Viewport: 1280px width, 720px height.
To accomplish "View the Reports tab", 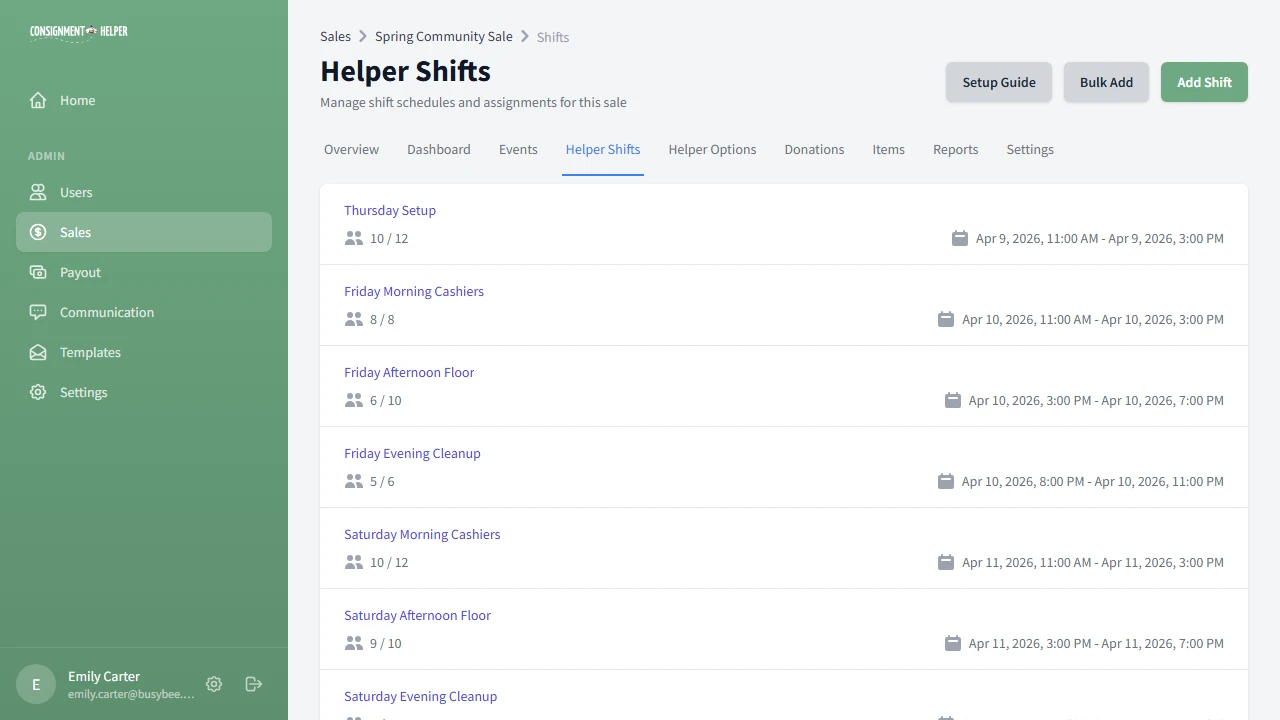I will (955, 149).
